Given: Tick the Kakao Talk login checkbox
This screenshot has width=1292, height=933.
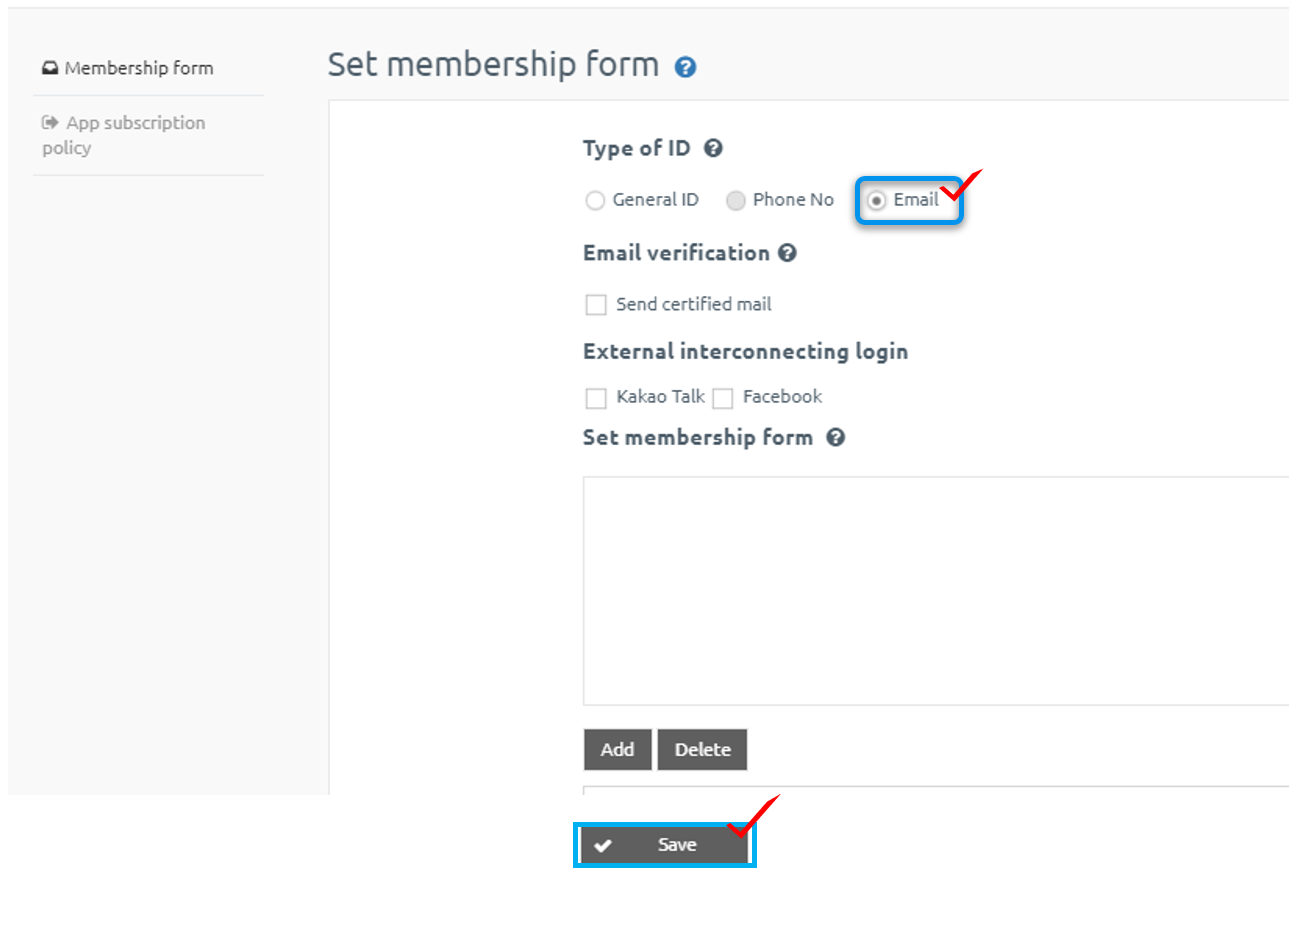Looking at the screenshot, I should tap(596, 398).
